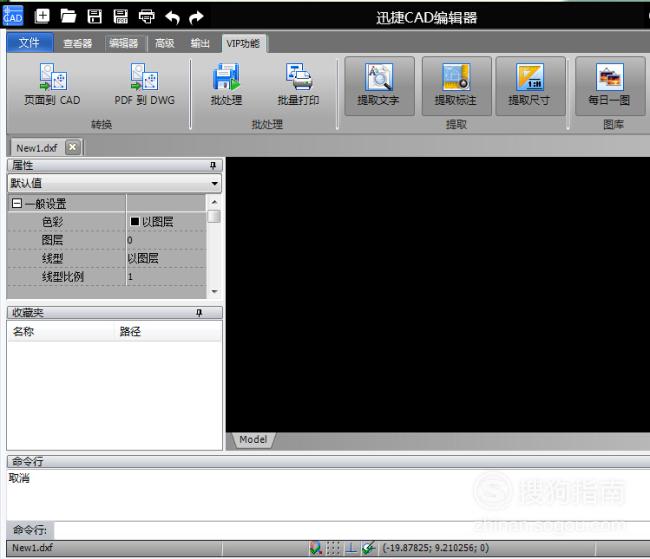Screen dimensions: 650x559
Task: Open the 文件 menu
Action: click(x=29, y=42)
